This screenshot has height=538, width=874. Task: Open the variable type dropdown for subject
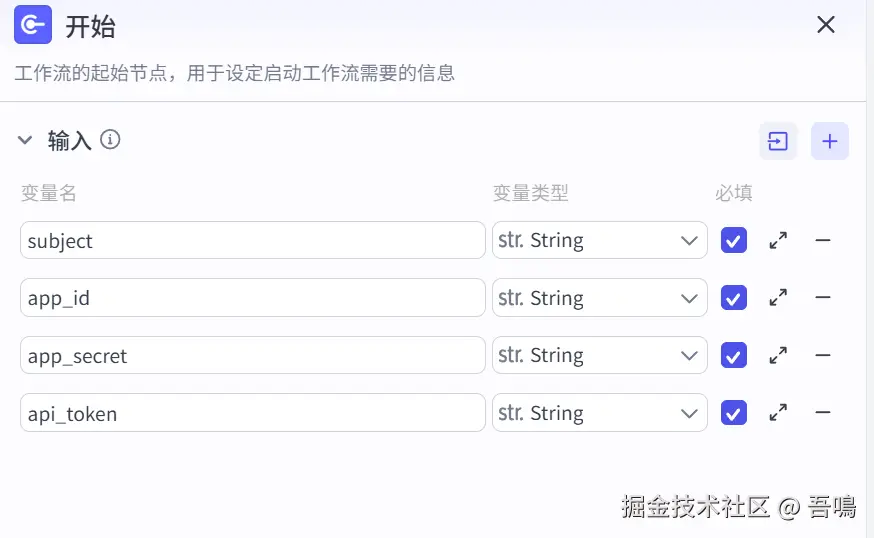[x=599, y=240]
